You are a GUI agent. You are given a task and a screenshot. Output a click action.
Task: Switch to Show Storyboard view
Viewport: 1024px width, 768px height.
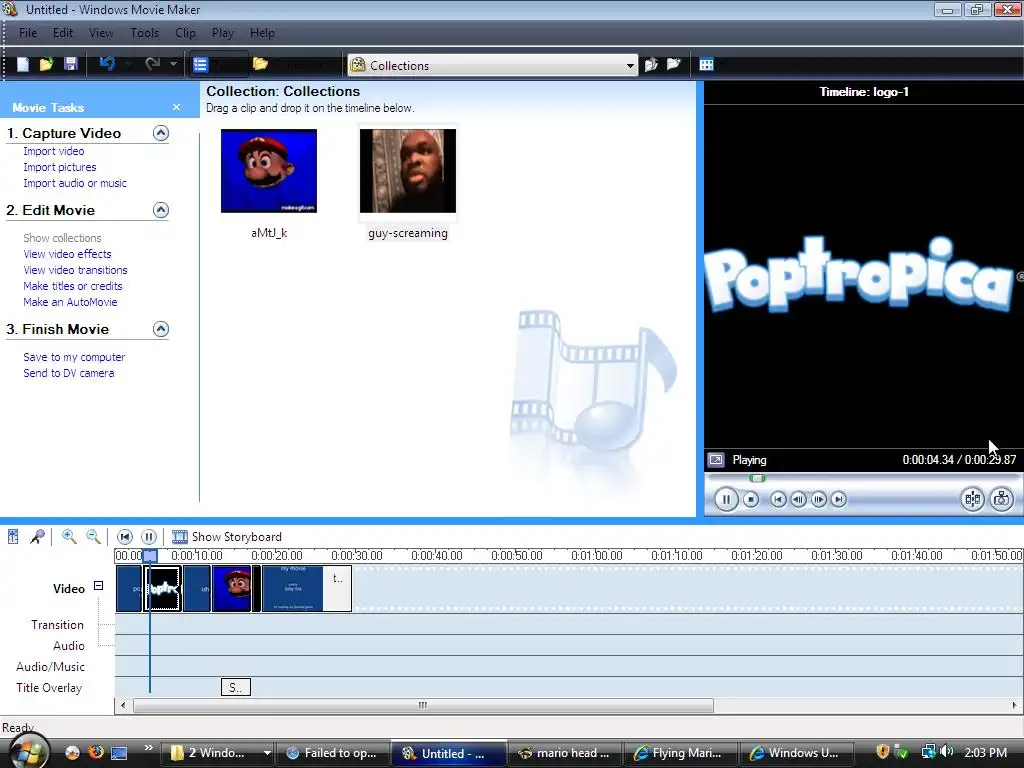[x=227, y=537]
